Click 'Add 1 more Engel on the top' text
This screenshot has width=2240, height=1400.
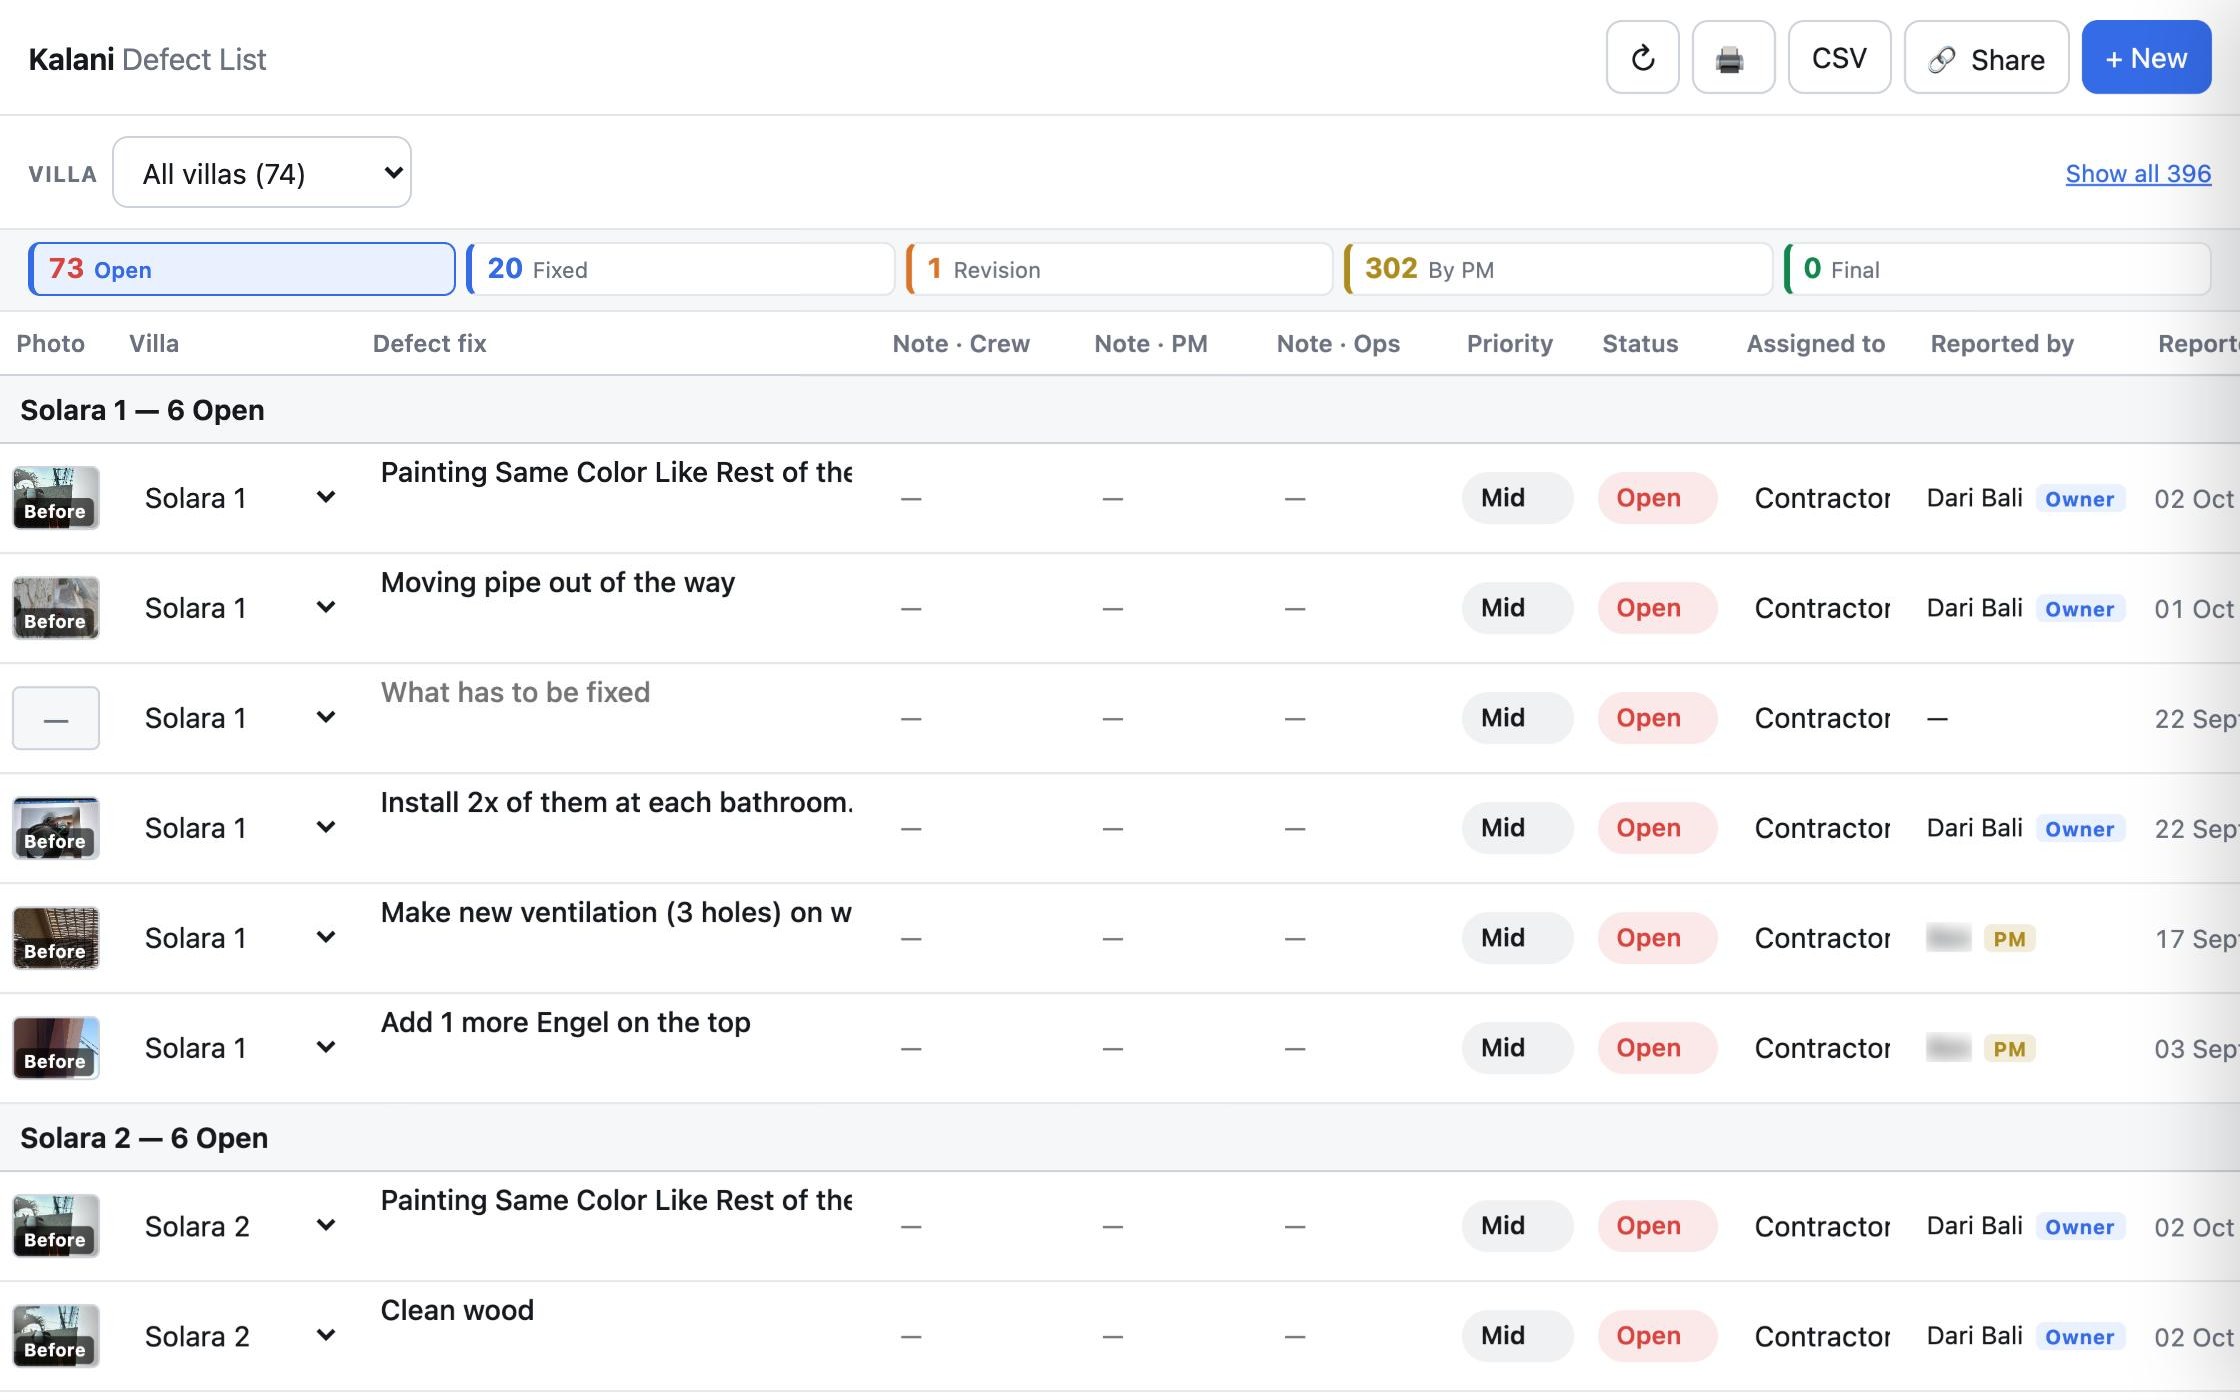point(565,1022)
